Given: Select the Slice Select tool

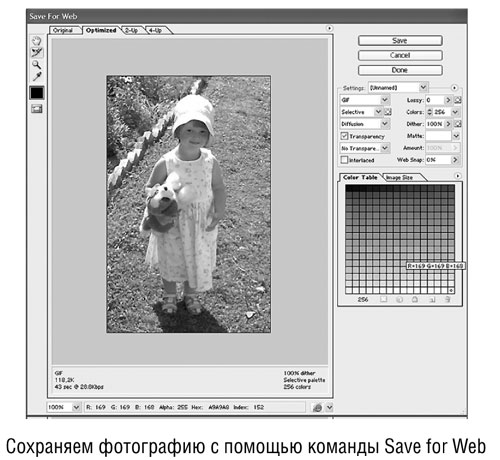Looking at the screenshot, I should point(37,52).
